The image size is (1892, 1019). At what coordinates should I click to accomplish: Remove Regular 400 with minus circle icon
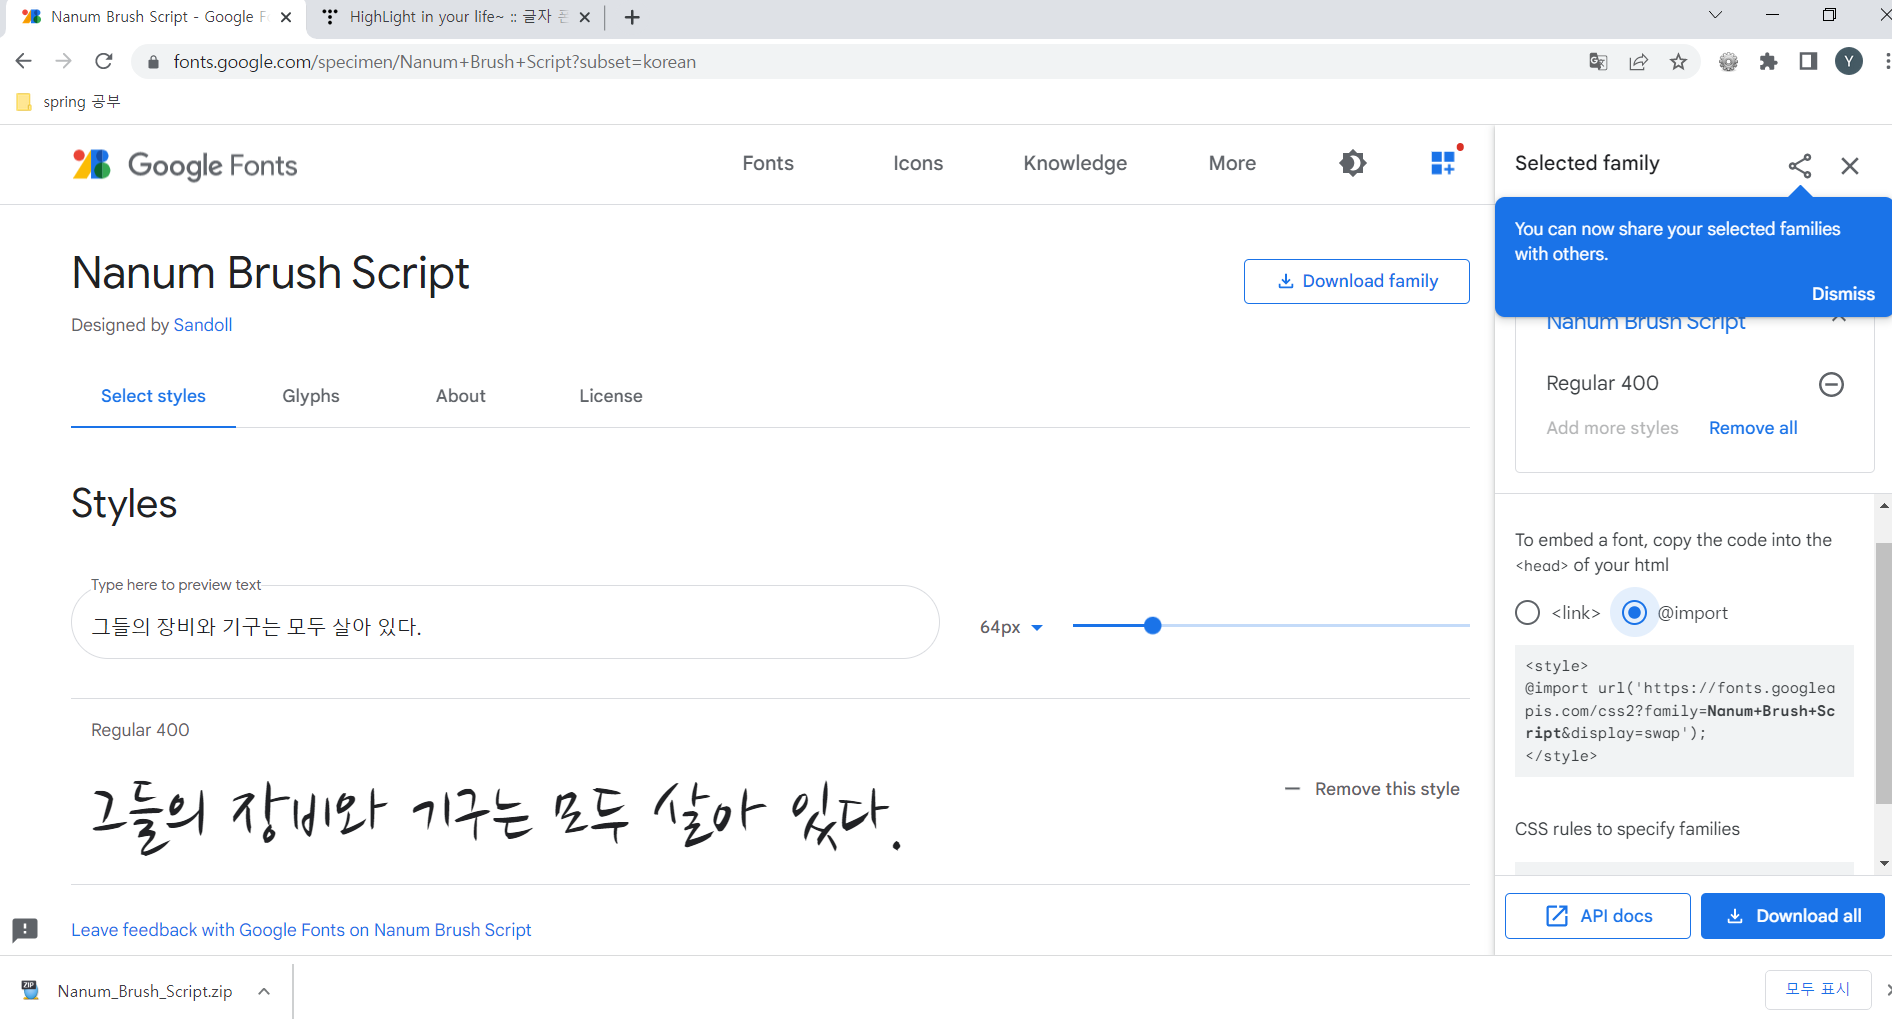1831,384
